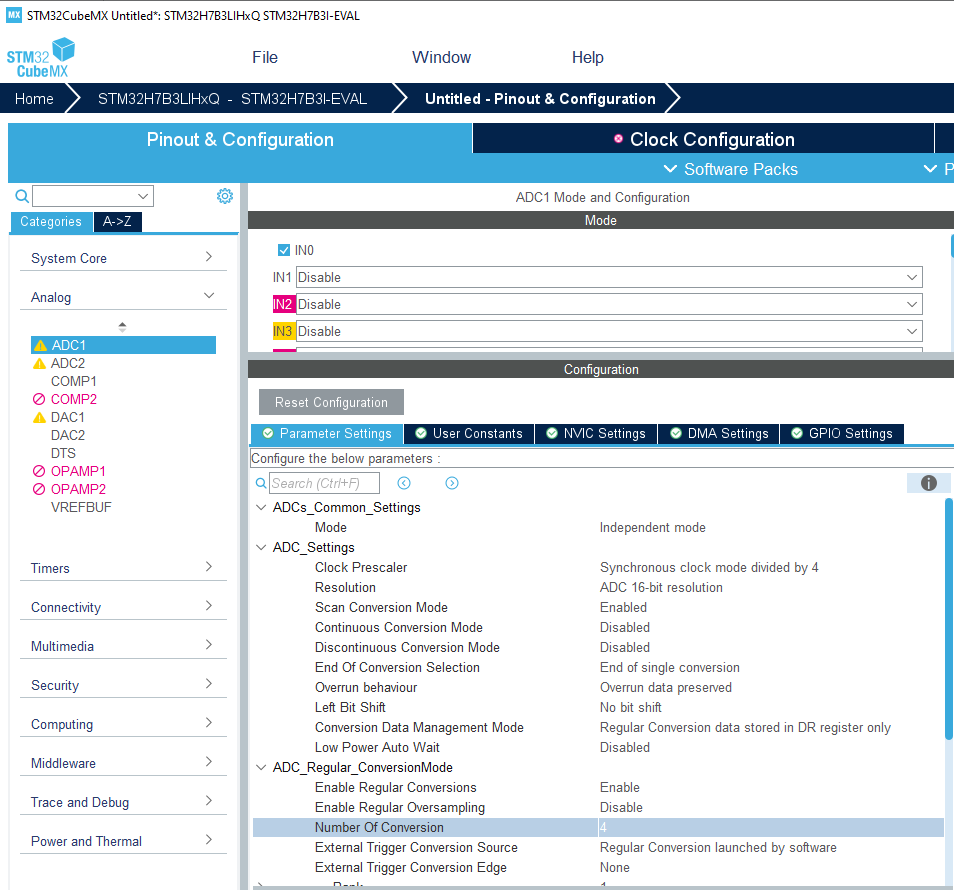
Task: Go to Home in the breadcrumb
Action: [34, 99]
